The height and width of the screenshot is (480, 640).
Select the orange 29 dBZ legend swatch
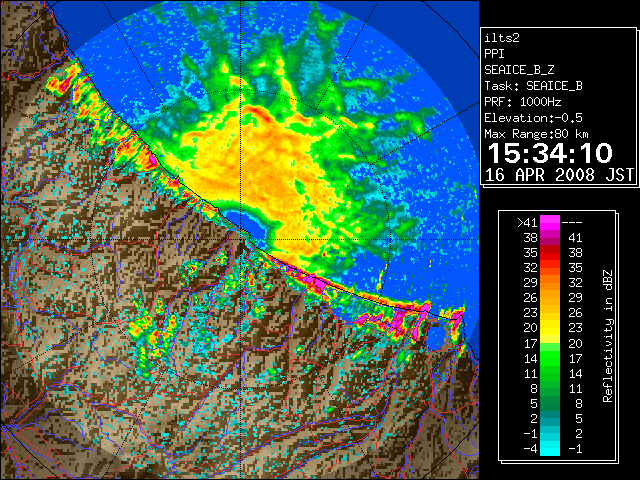point(550,283)
